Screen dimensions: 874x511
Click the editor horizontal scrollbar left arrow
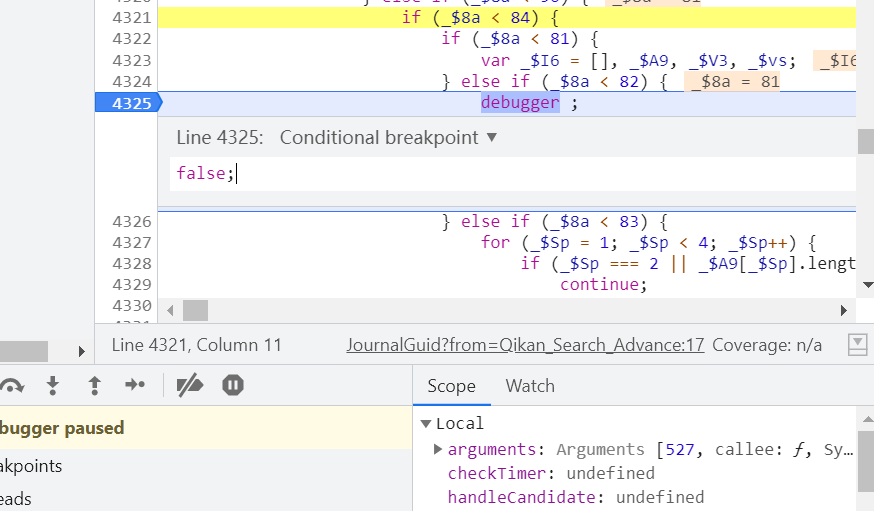pos(170,310)
